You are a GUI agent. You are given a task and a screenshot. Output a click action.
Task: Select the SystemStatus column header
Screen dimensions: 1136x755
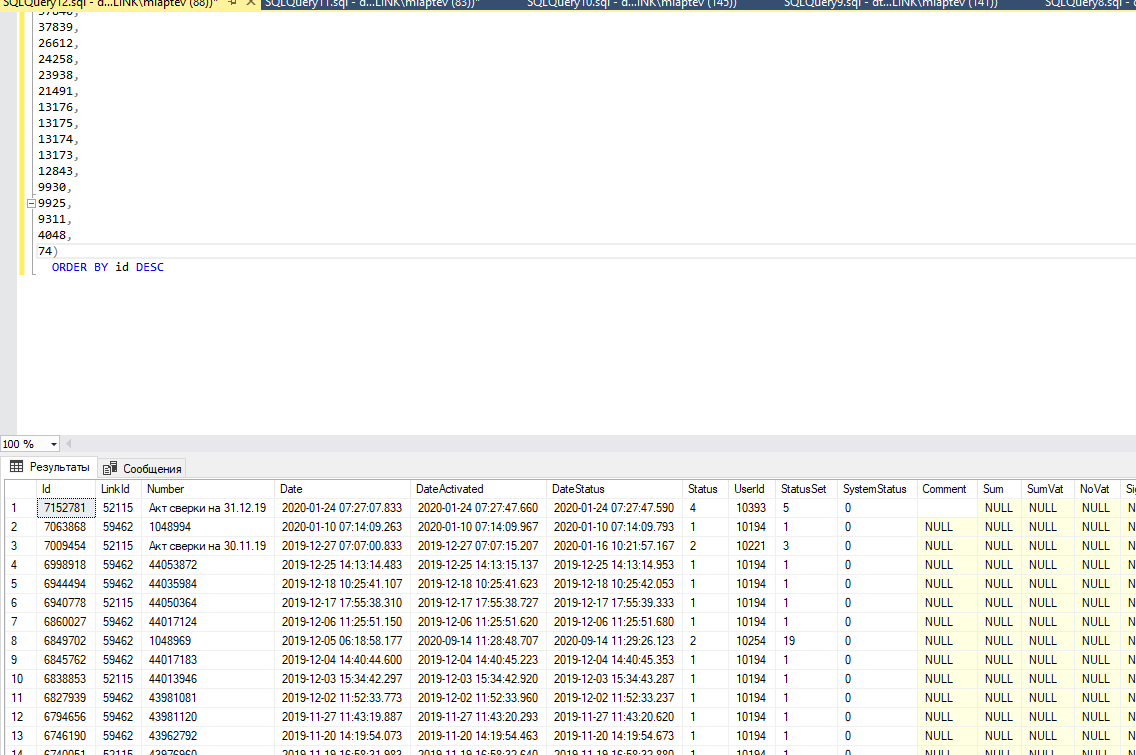click(x=877, y=489)
